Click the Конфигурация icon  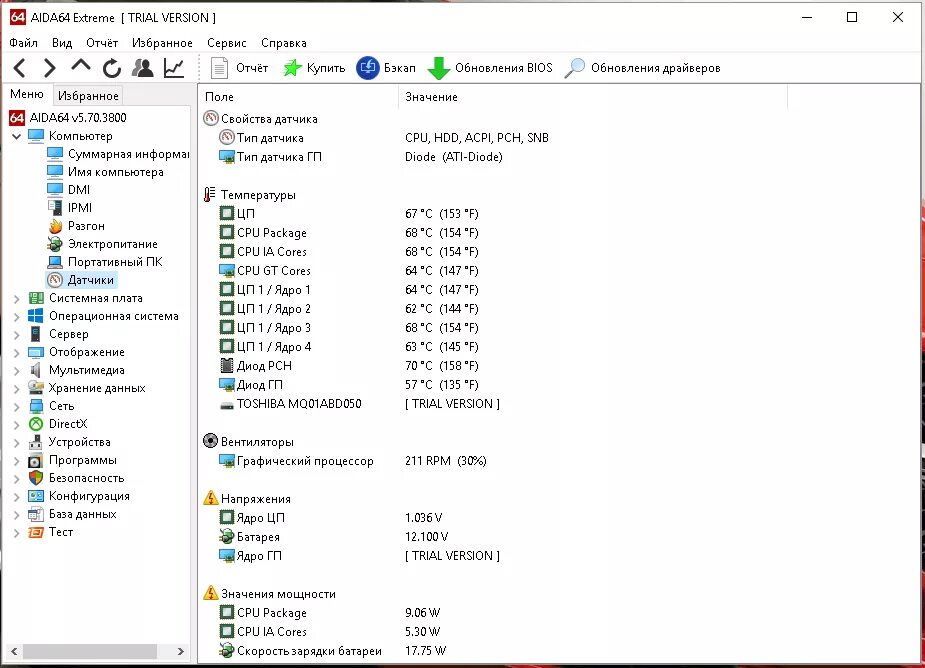pos(35,496)
